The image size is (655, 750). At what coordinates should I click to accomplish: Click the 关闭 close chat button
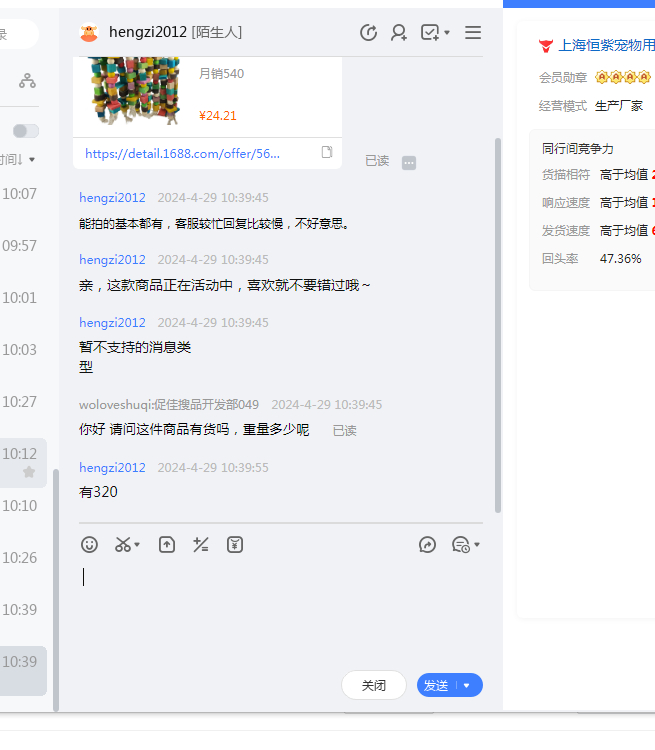pyautogui.click(x=373, y=686)
